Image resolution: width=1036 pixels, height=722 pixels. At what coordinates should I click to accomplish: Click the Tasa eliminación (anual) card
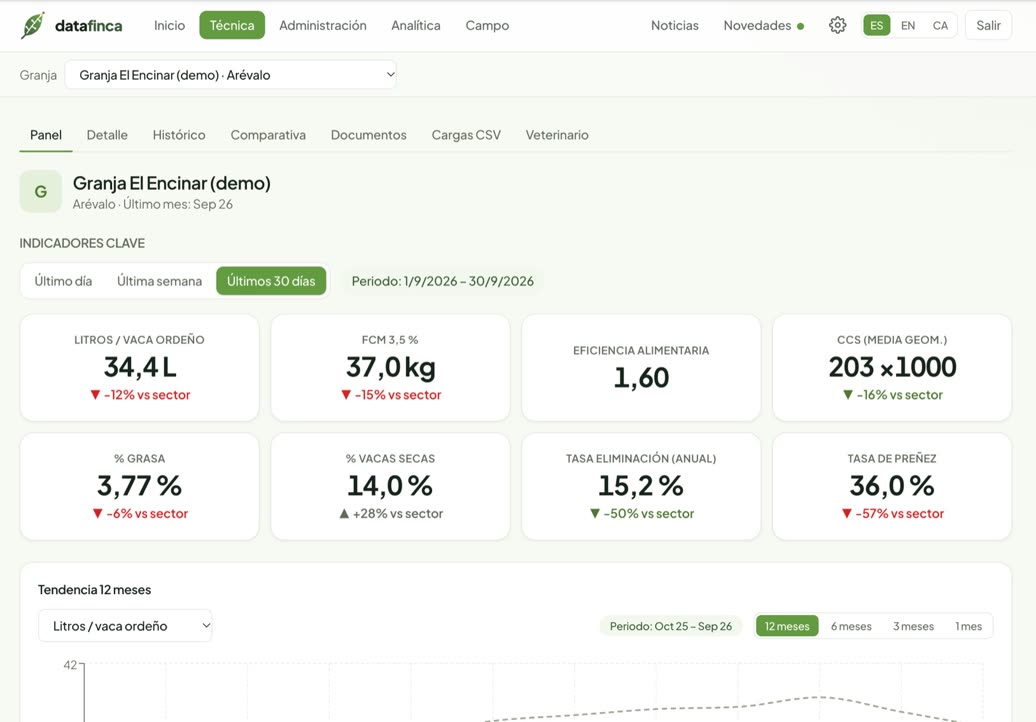641,486
